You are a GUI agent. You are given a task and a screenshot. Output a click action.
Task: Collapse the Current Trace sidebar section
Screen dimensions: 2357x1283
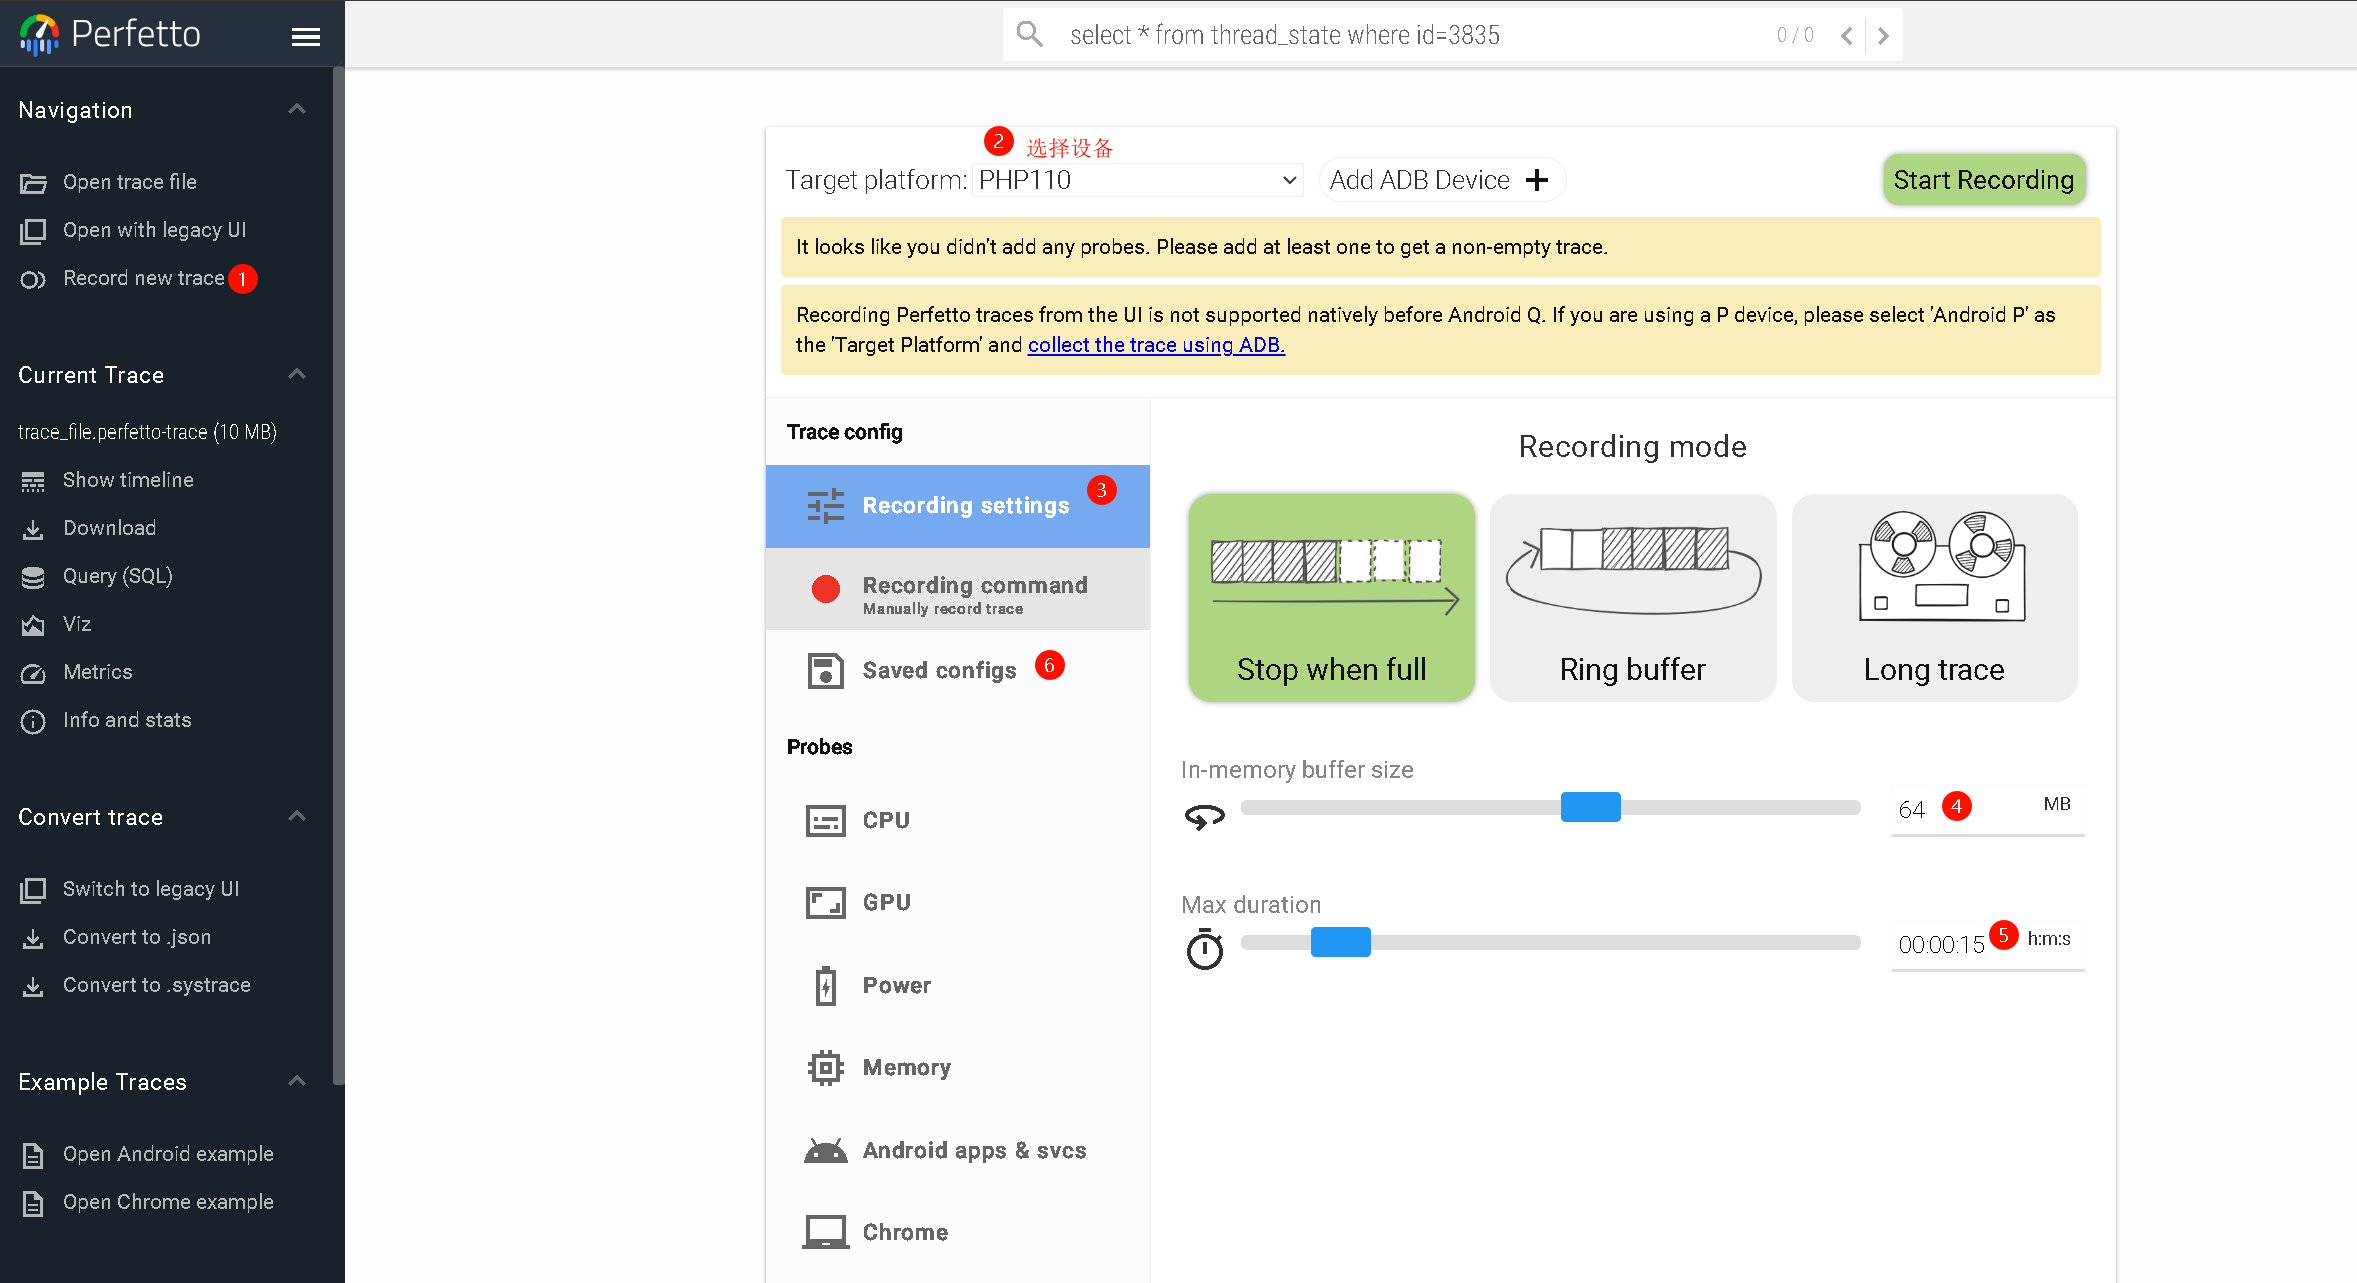point(297,375)
